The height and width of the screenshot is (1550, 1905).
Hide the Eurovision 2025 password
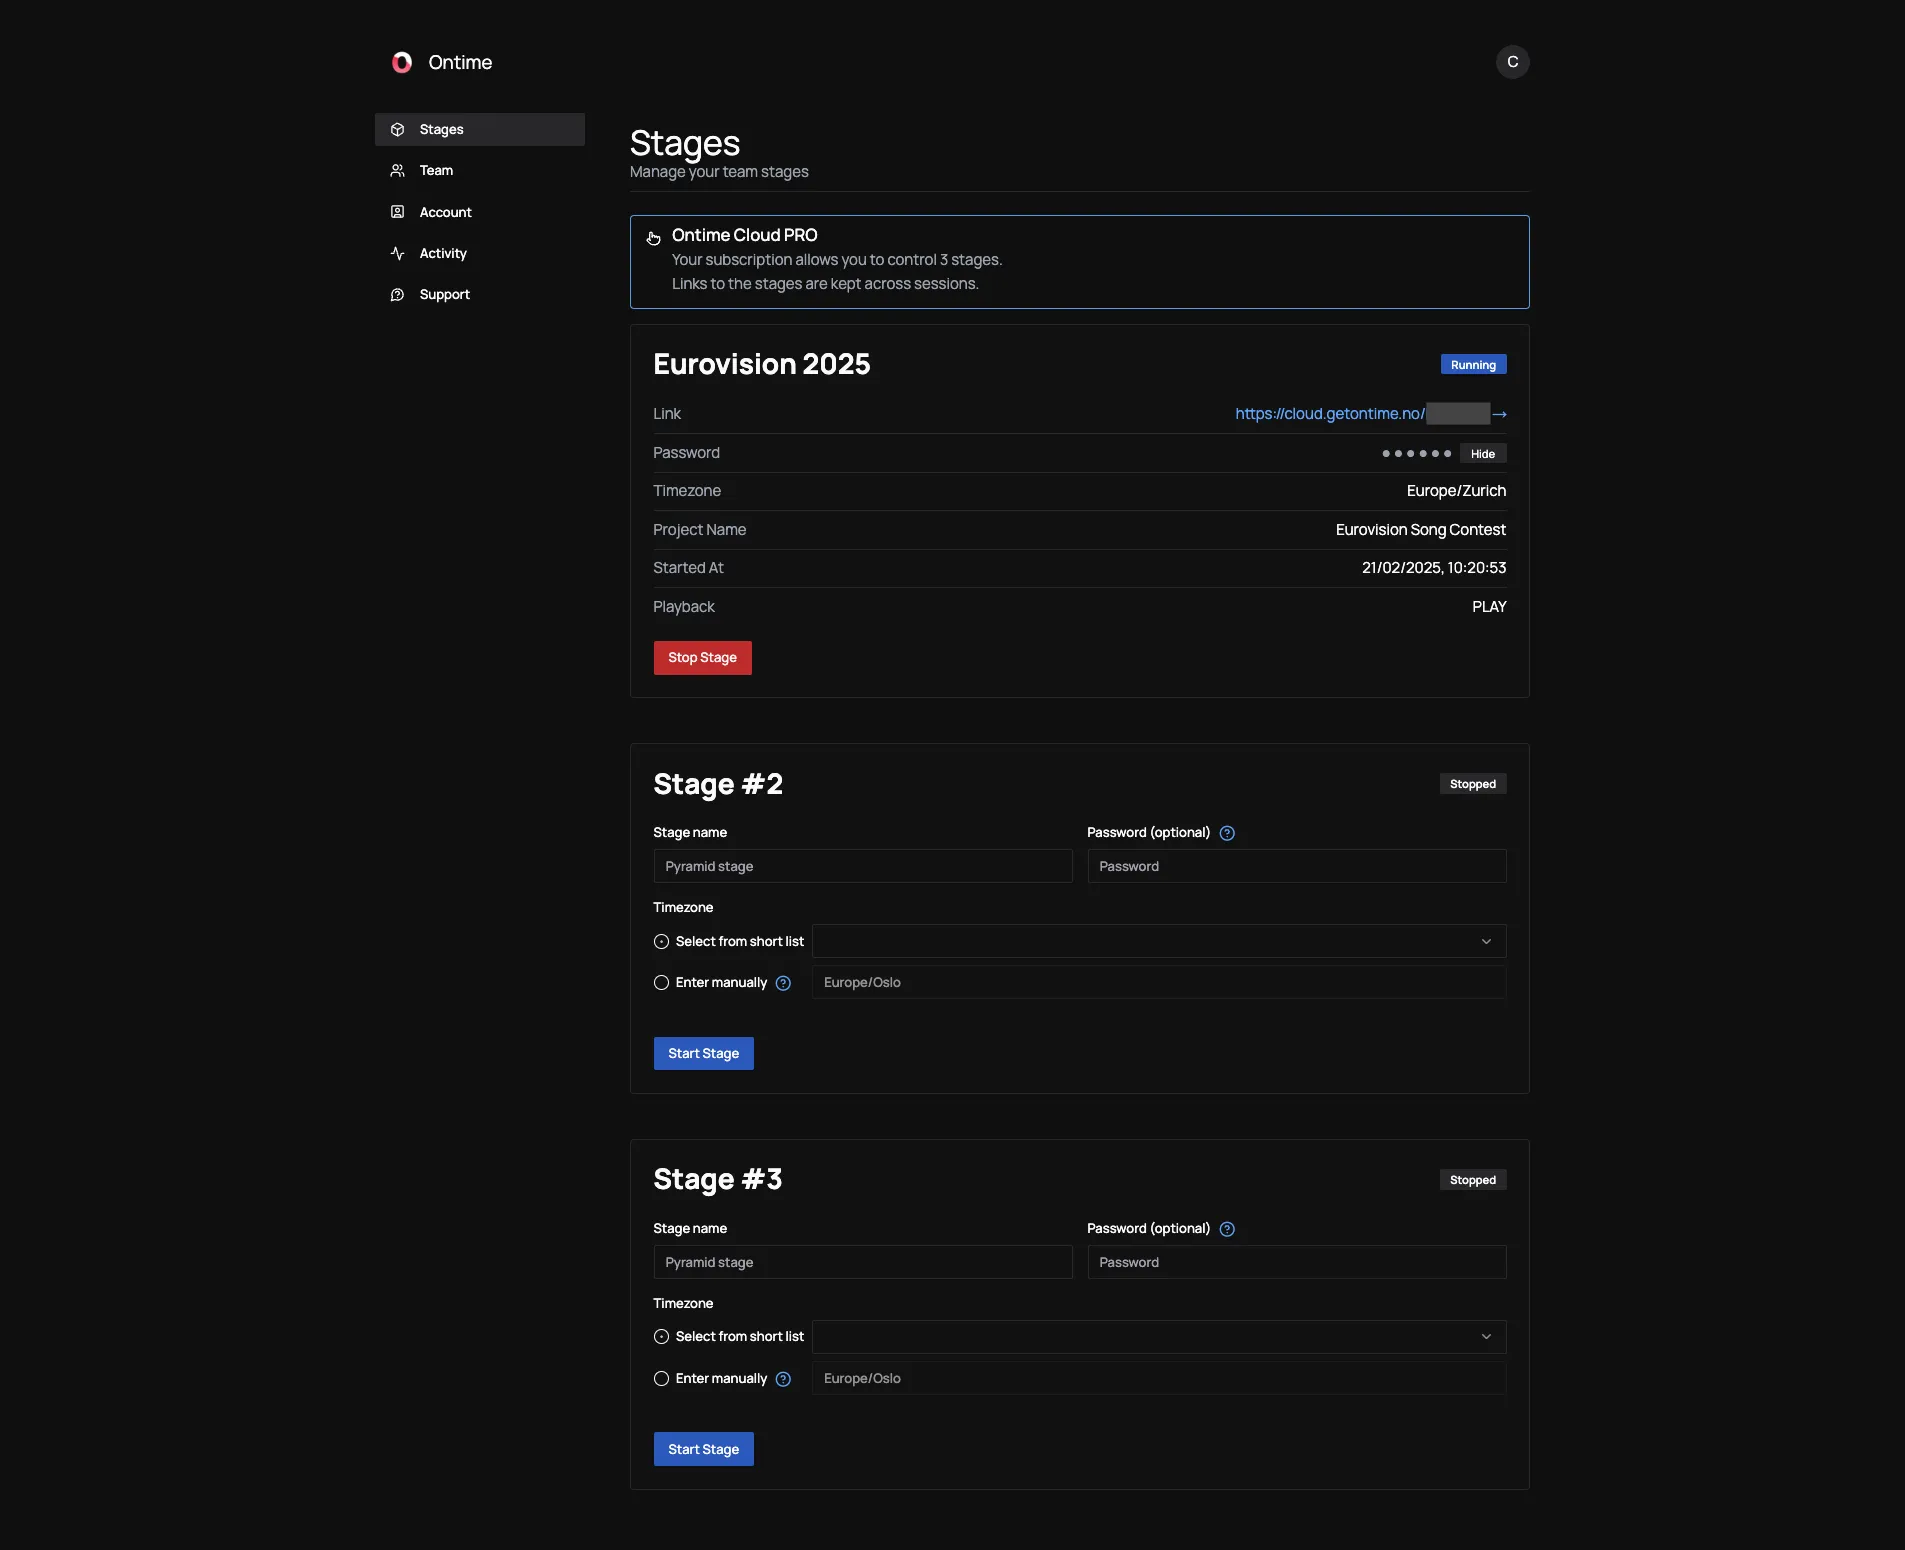[x=1482, y=453]
